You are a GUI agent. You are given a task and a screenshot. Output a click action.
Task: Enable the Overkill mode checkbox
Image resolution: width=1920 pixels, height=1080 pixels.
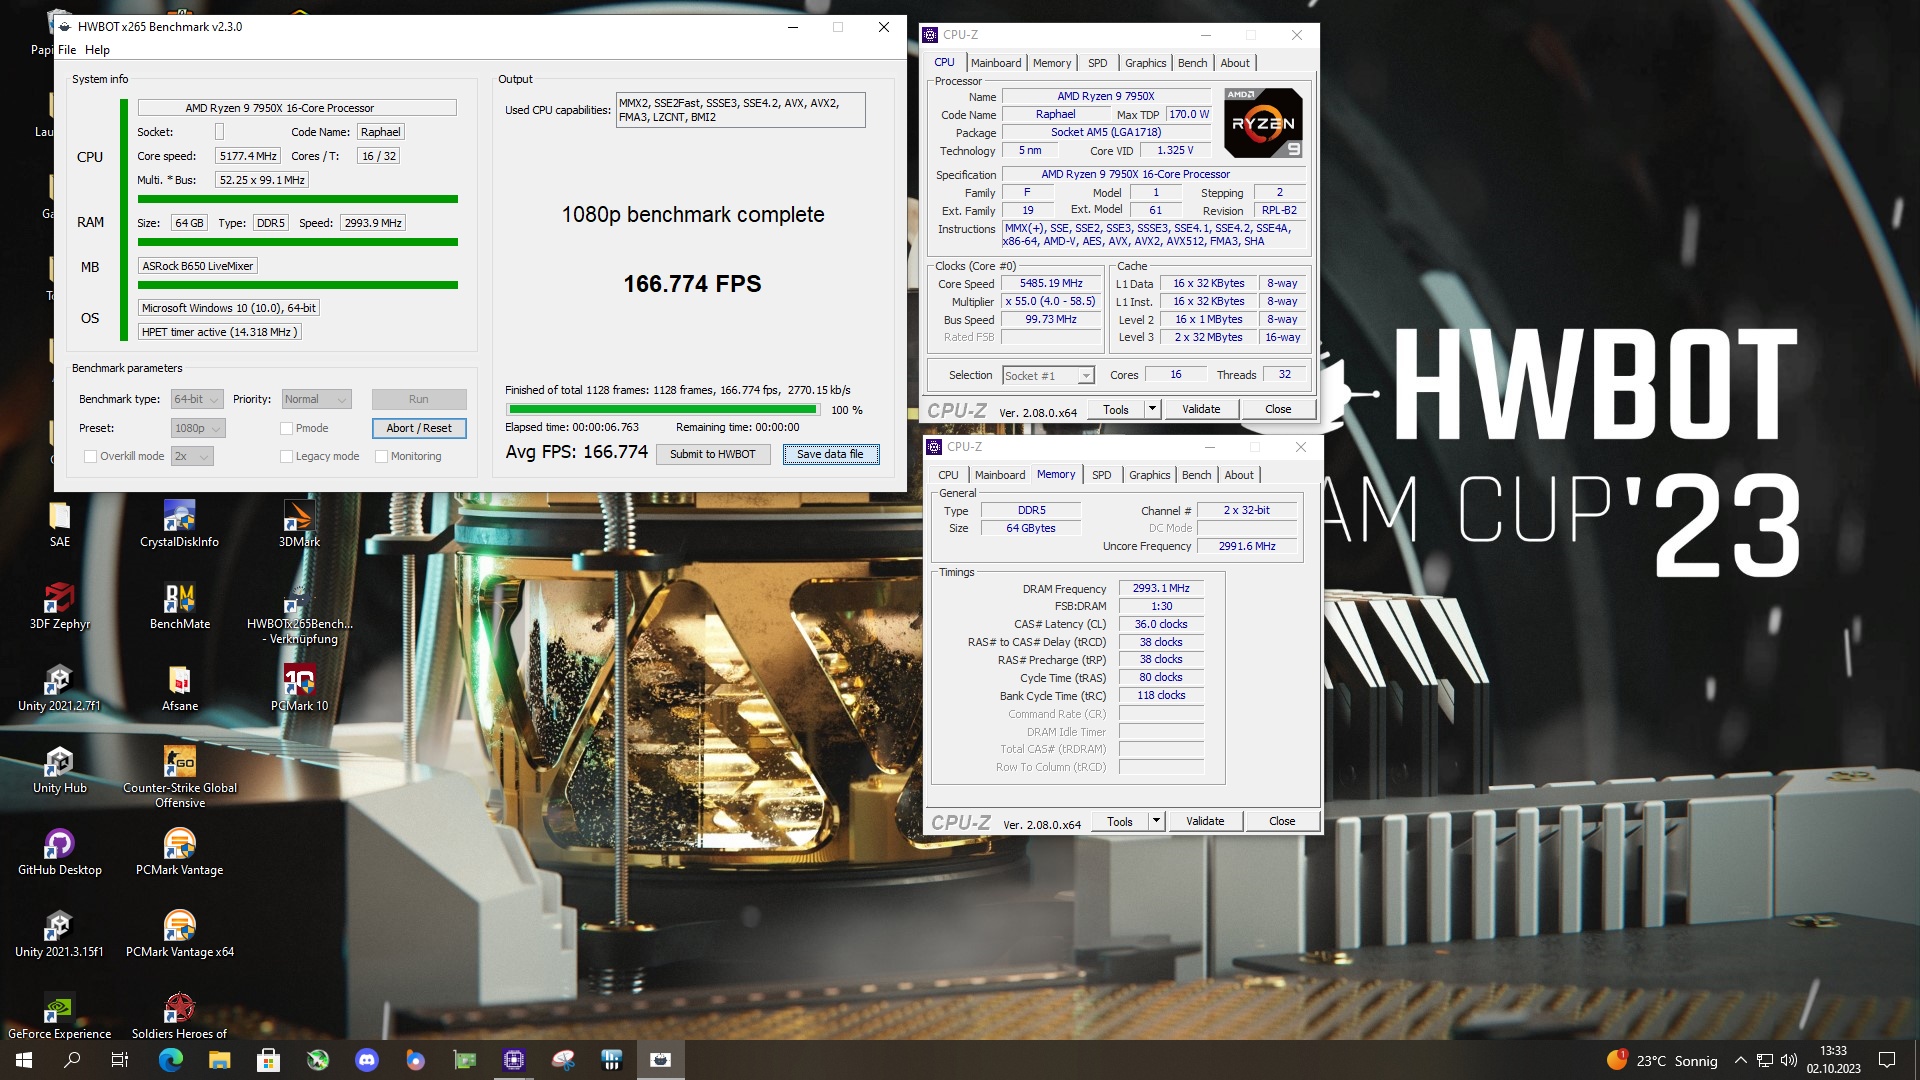point(91,456)
